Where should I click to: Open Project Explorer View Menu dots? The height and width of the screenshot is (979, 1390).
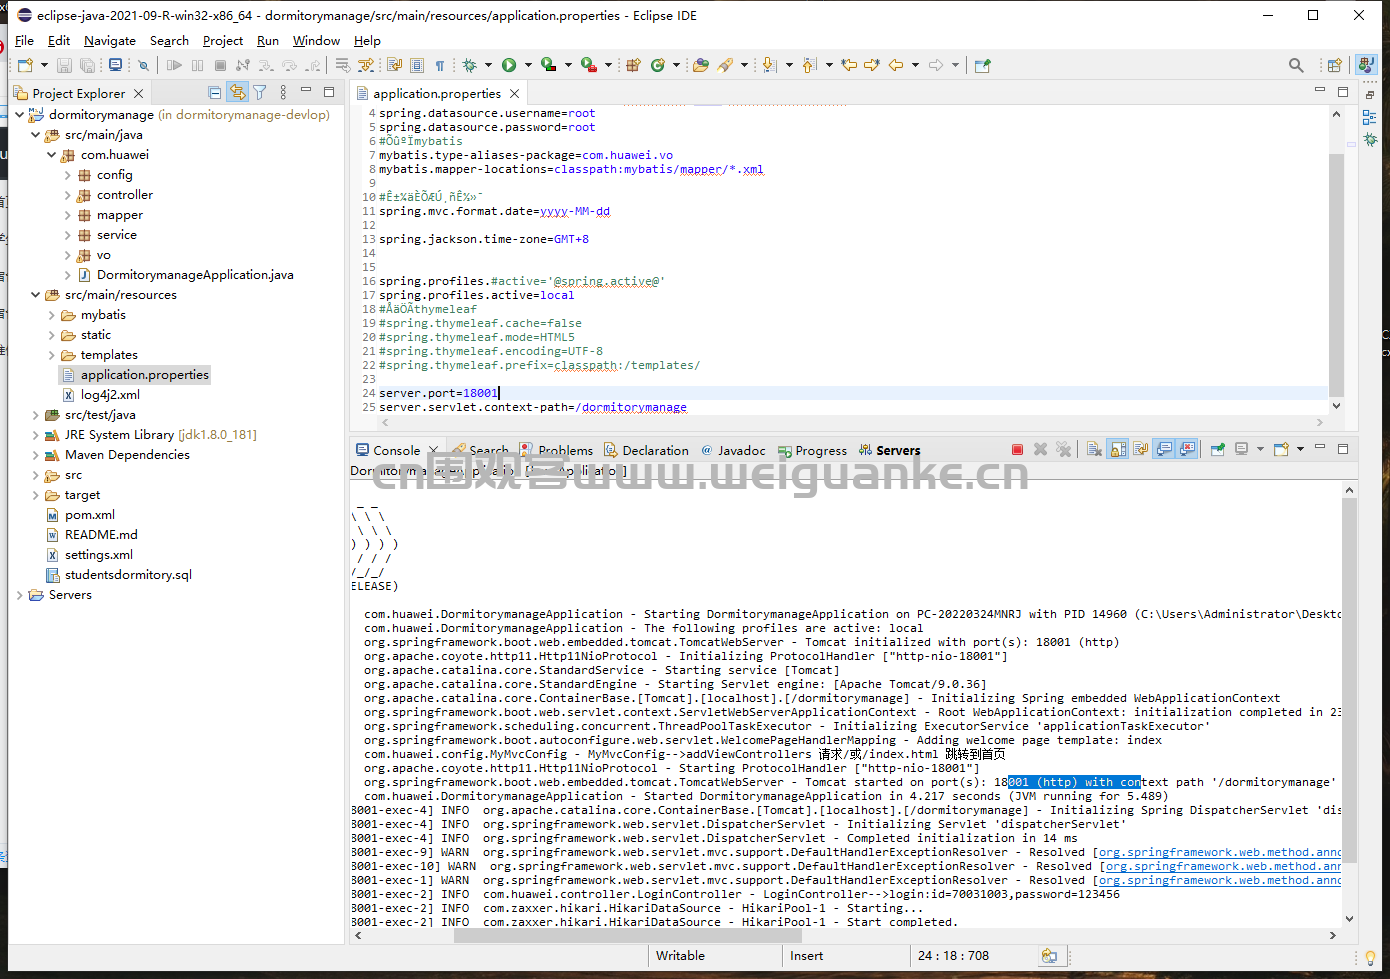(284, 92)
